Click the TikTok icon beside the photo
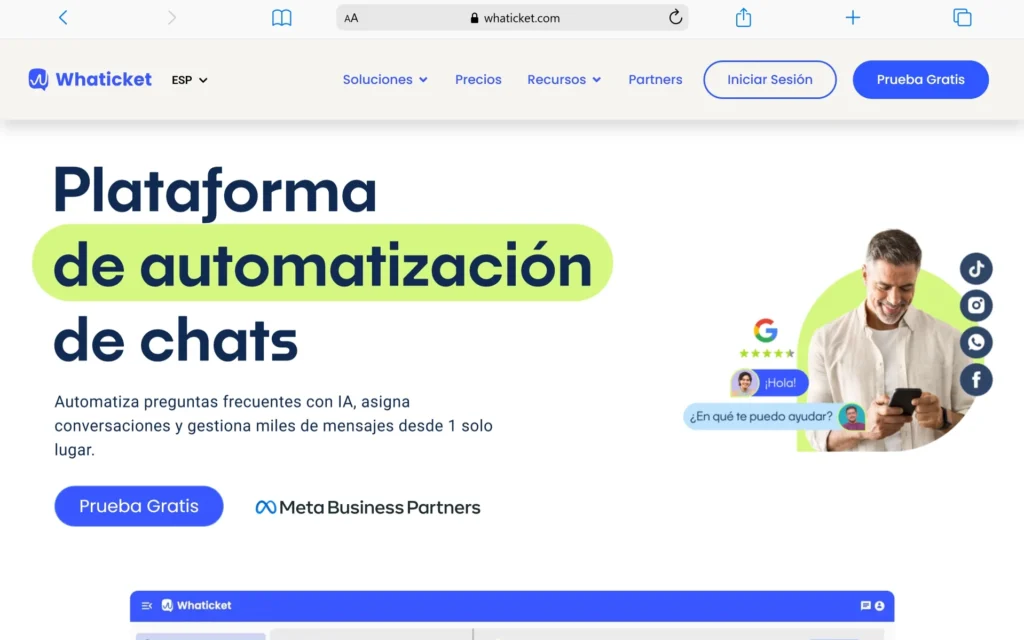The width and height of the screenshot is (1024, 640). tap(976, 268)
